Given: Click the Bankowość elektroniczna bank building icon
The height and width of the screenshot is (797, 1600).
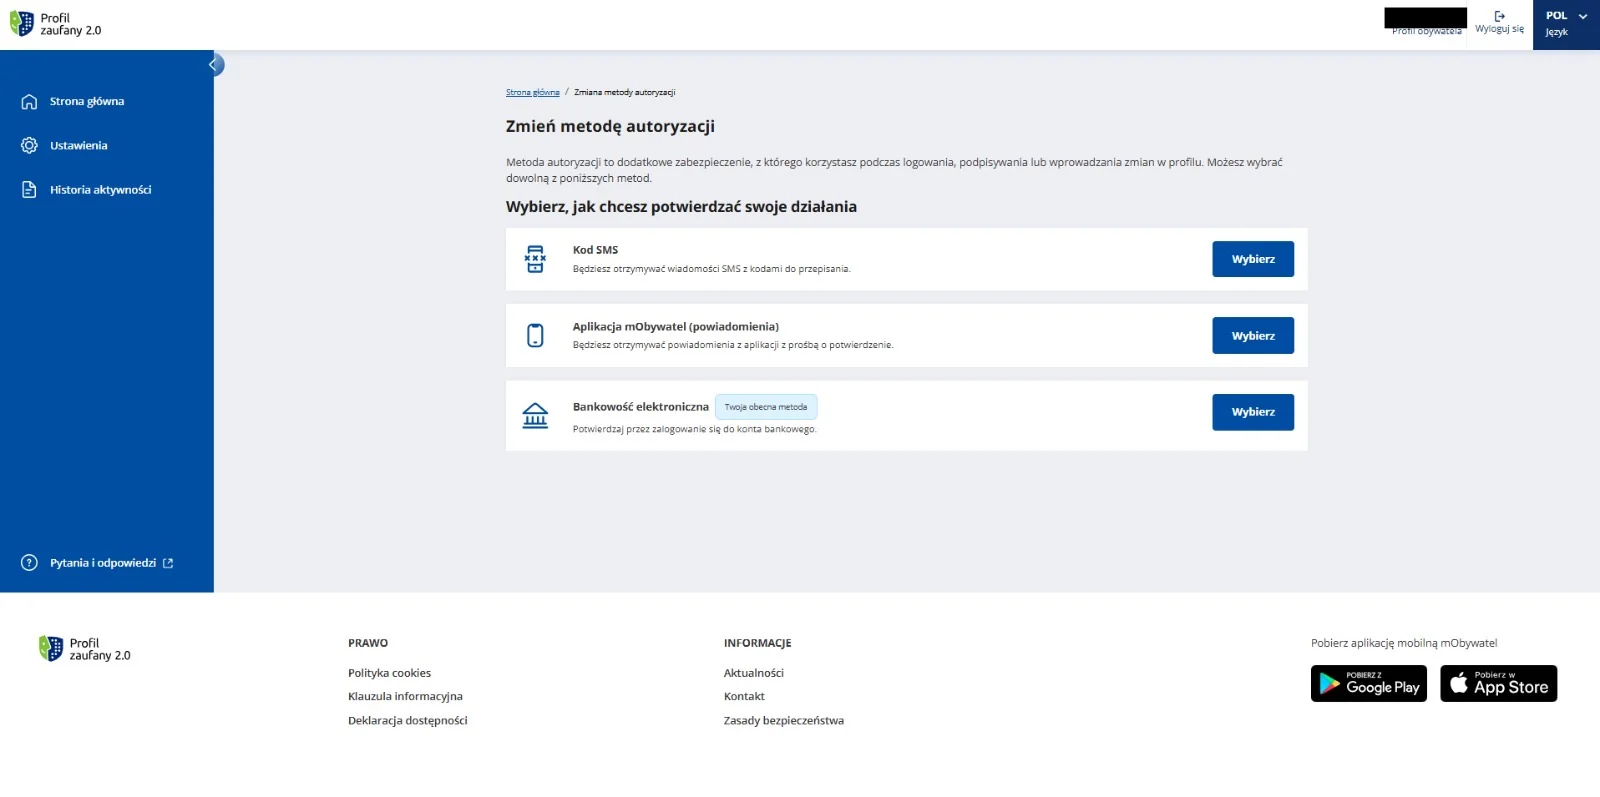Looking at the screenshot, I should pyautogui.click(x=535, y=415).
